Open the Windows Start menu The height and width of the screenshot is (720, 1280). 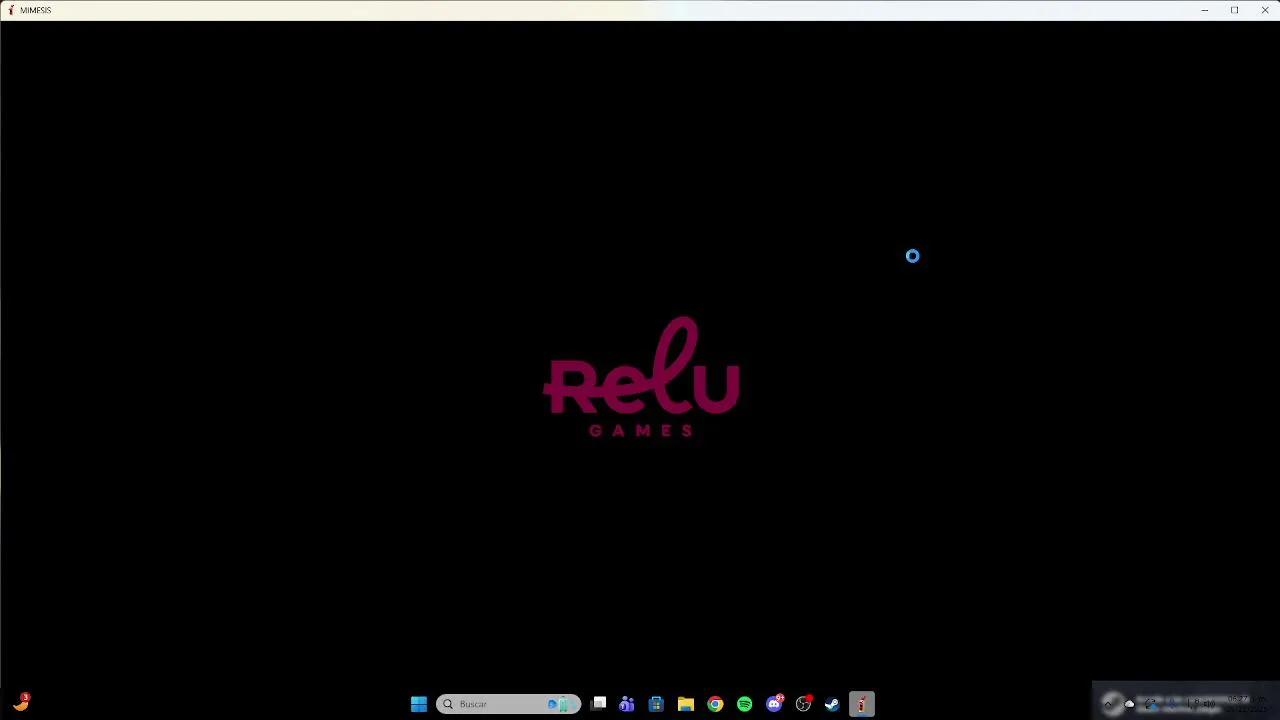(x=419, y=704)
